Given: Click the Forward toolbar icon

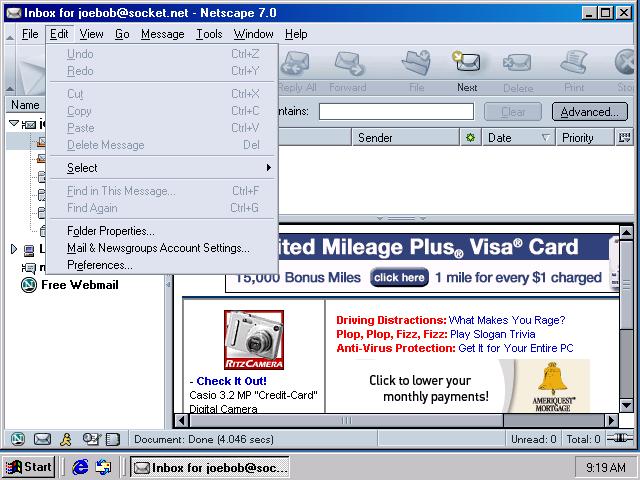Looking at the screenshot, I should [x=349, y=63].
